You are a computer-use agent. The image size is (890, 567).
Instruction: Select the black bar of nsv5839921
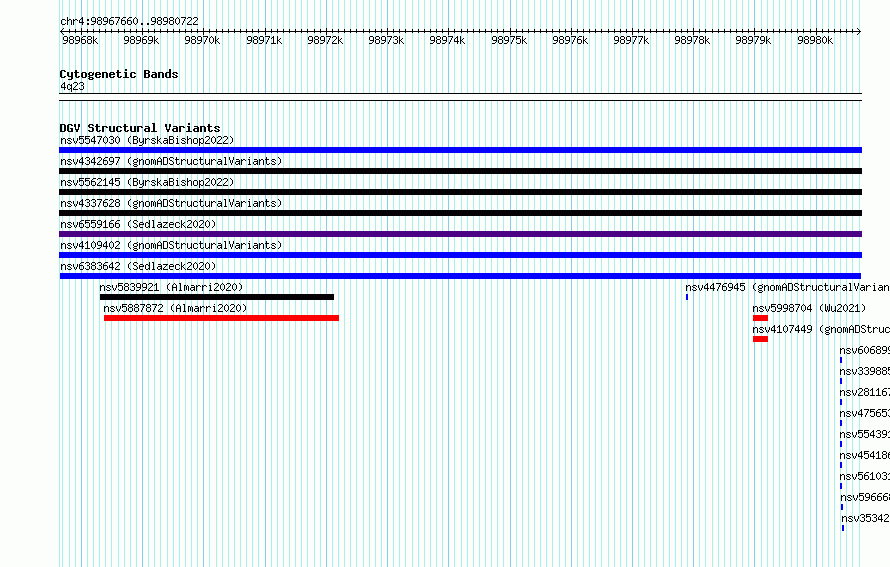217,297
